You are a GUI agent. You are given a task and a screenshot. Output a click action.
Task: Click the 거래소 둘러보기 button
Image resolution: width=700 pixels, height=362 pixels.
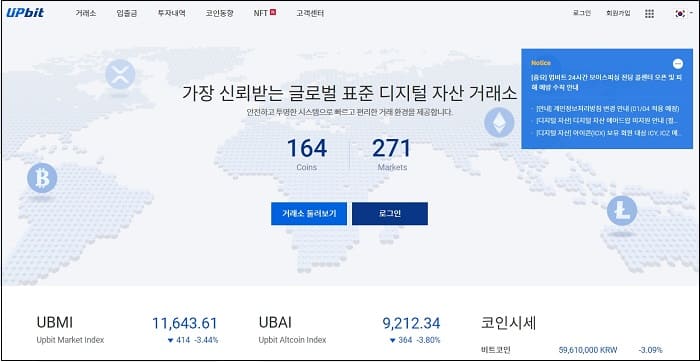pyautogui.click(x=308, y=213)
